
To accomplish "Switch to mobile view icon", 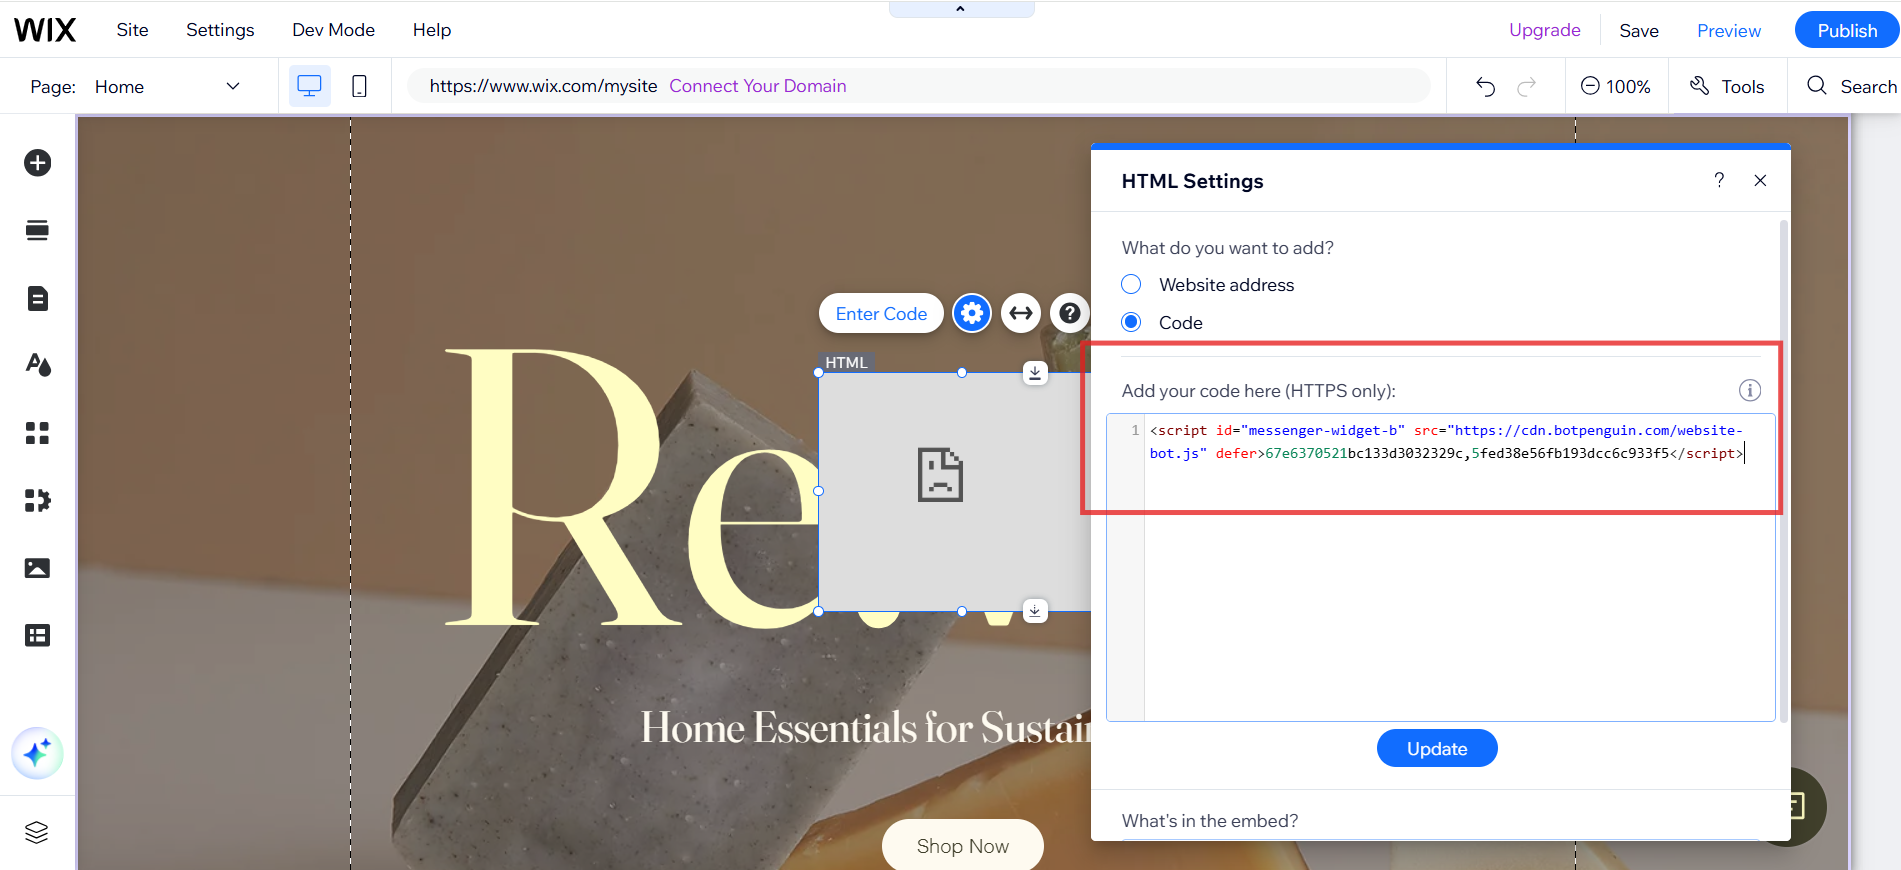I will tap(359, 87).
